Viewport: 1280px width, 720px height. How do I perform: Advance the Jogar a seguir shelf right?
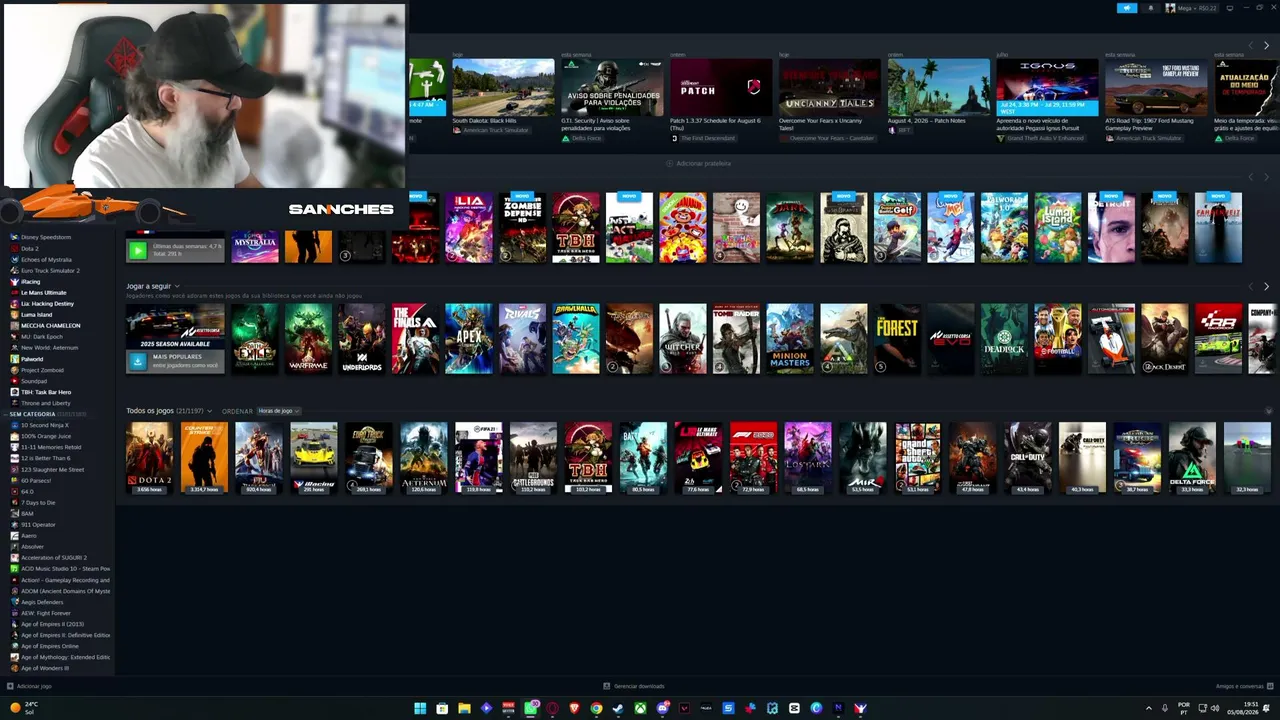pos(1266,287)
